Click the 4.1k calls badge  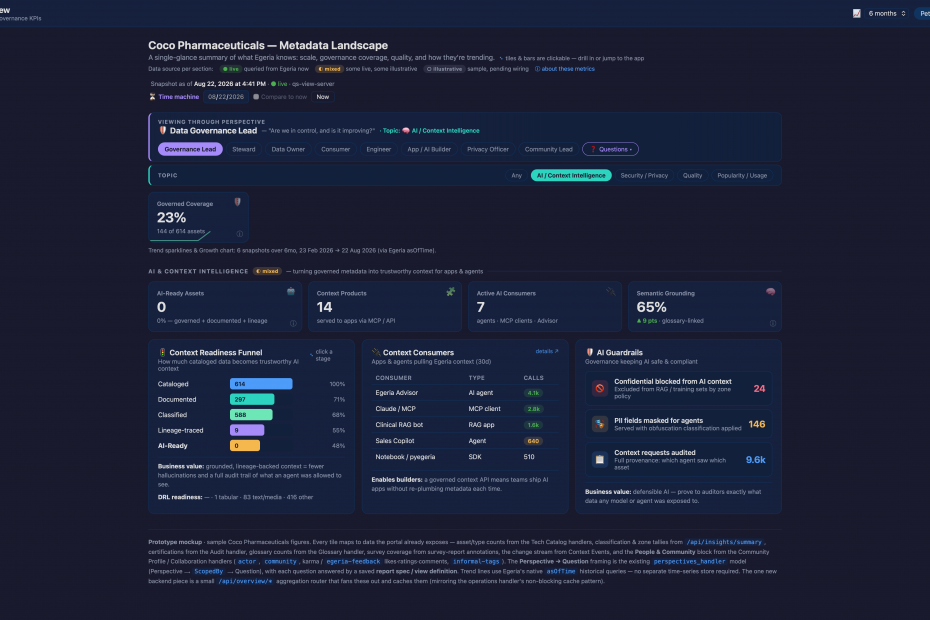[533, 393]
